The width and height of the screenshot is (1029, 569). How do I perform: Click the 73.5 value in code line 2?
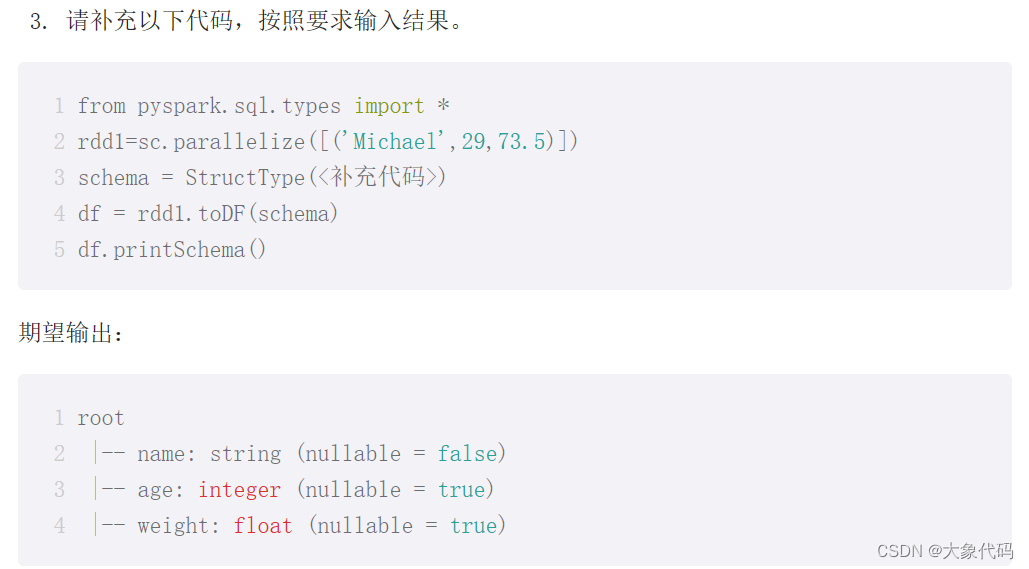(x=521, y=142)
